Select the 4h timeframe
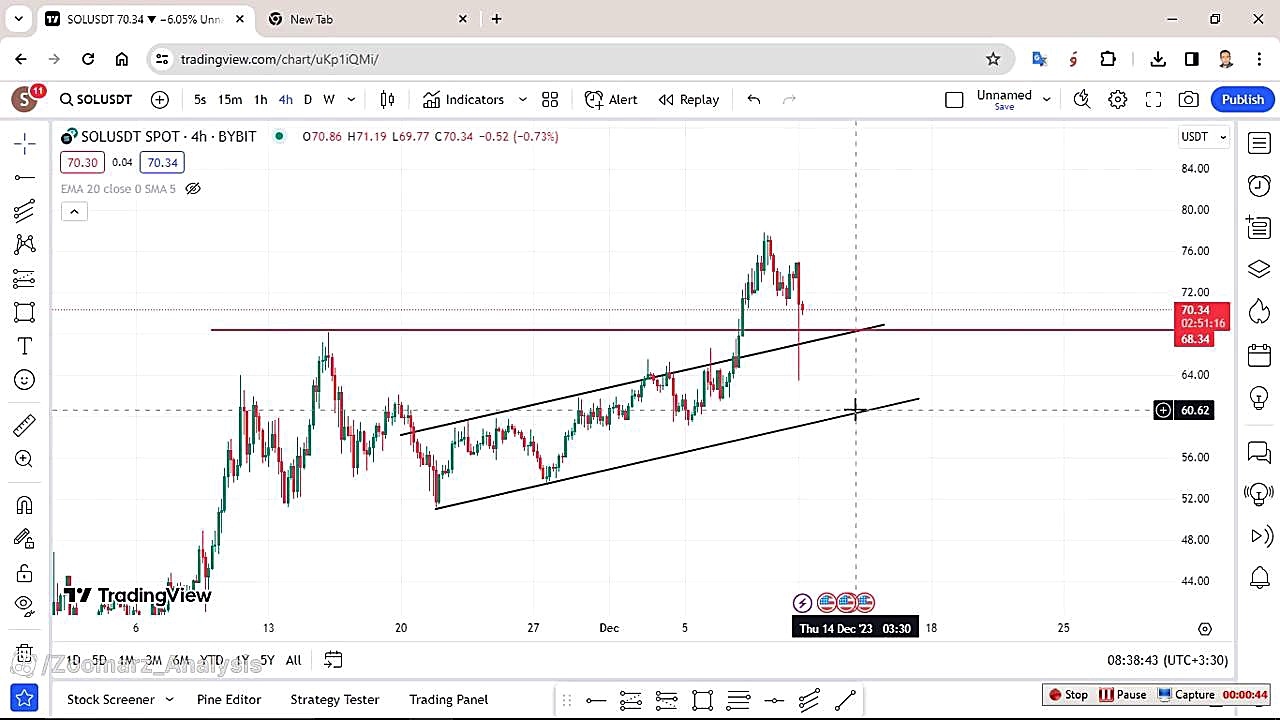1280x720 pixels. [285, 99]
